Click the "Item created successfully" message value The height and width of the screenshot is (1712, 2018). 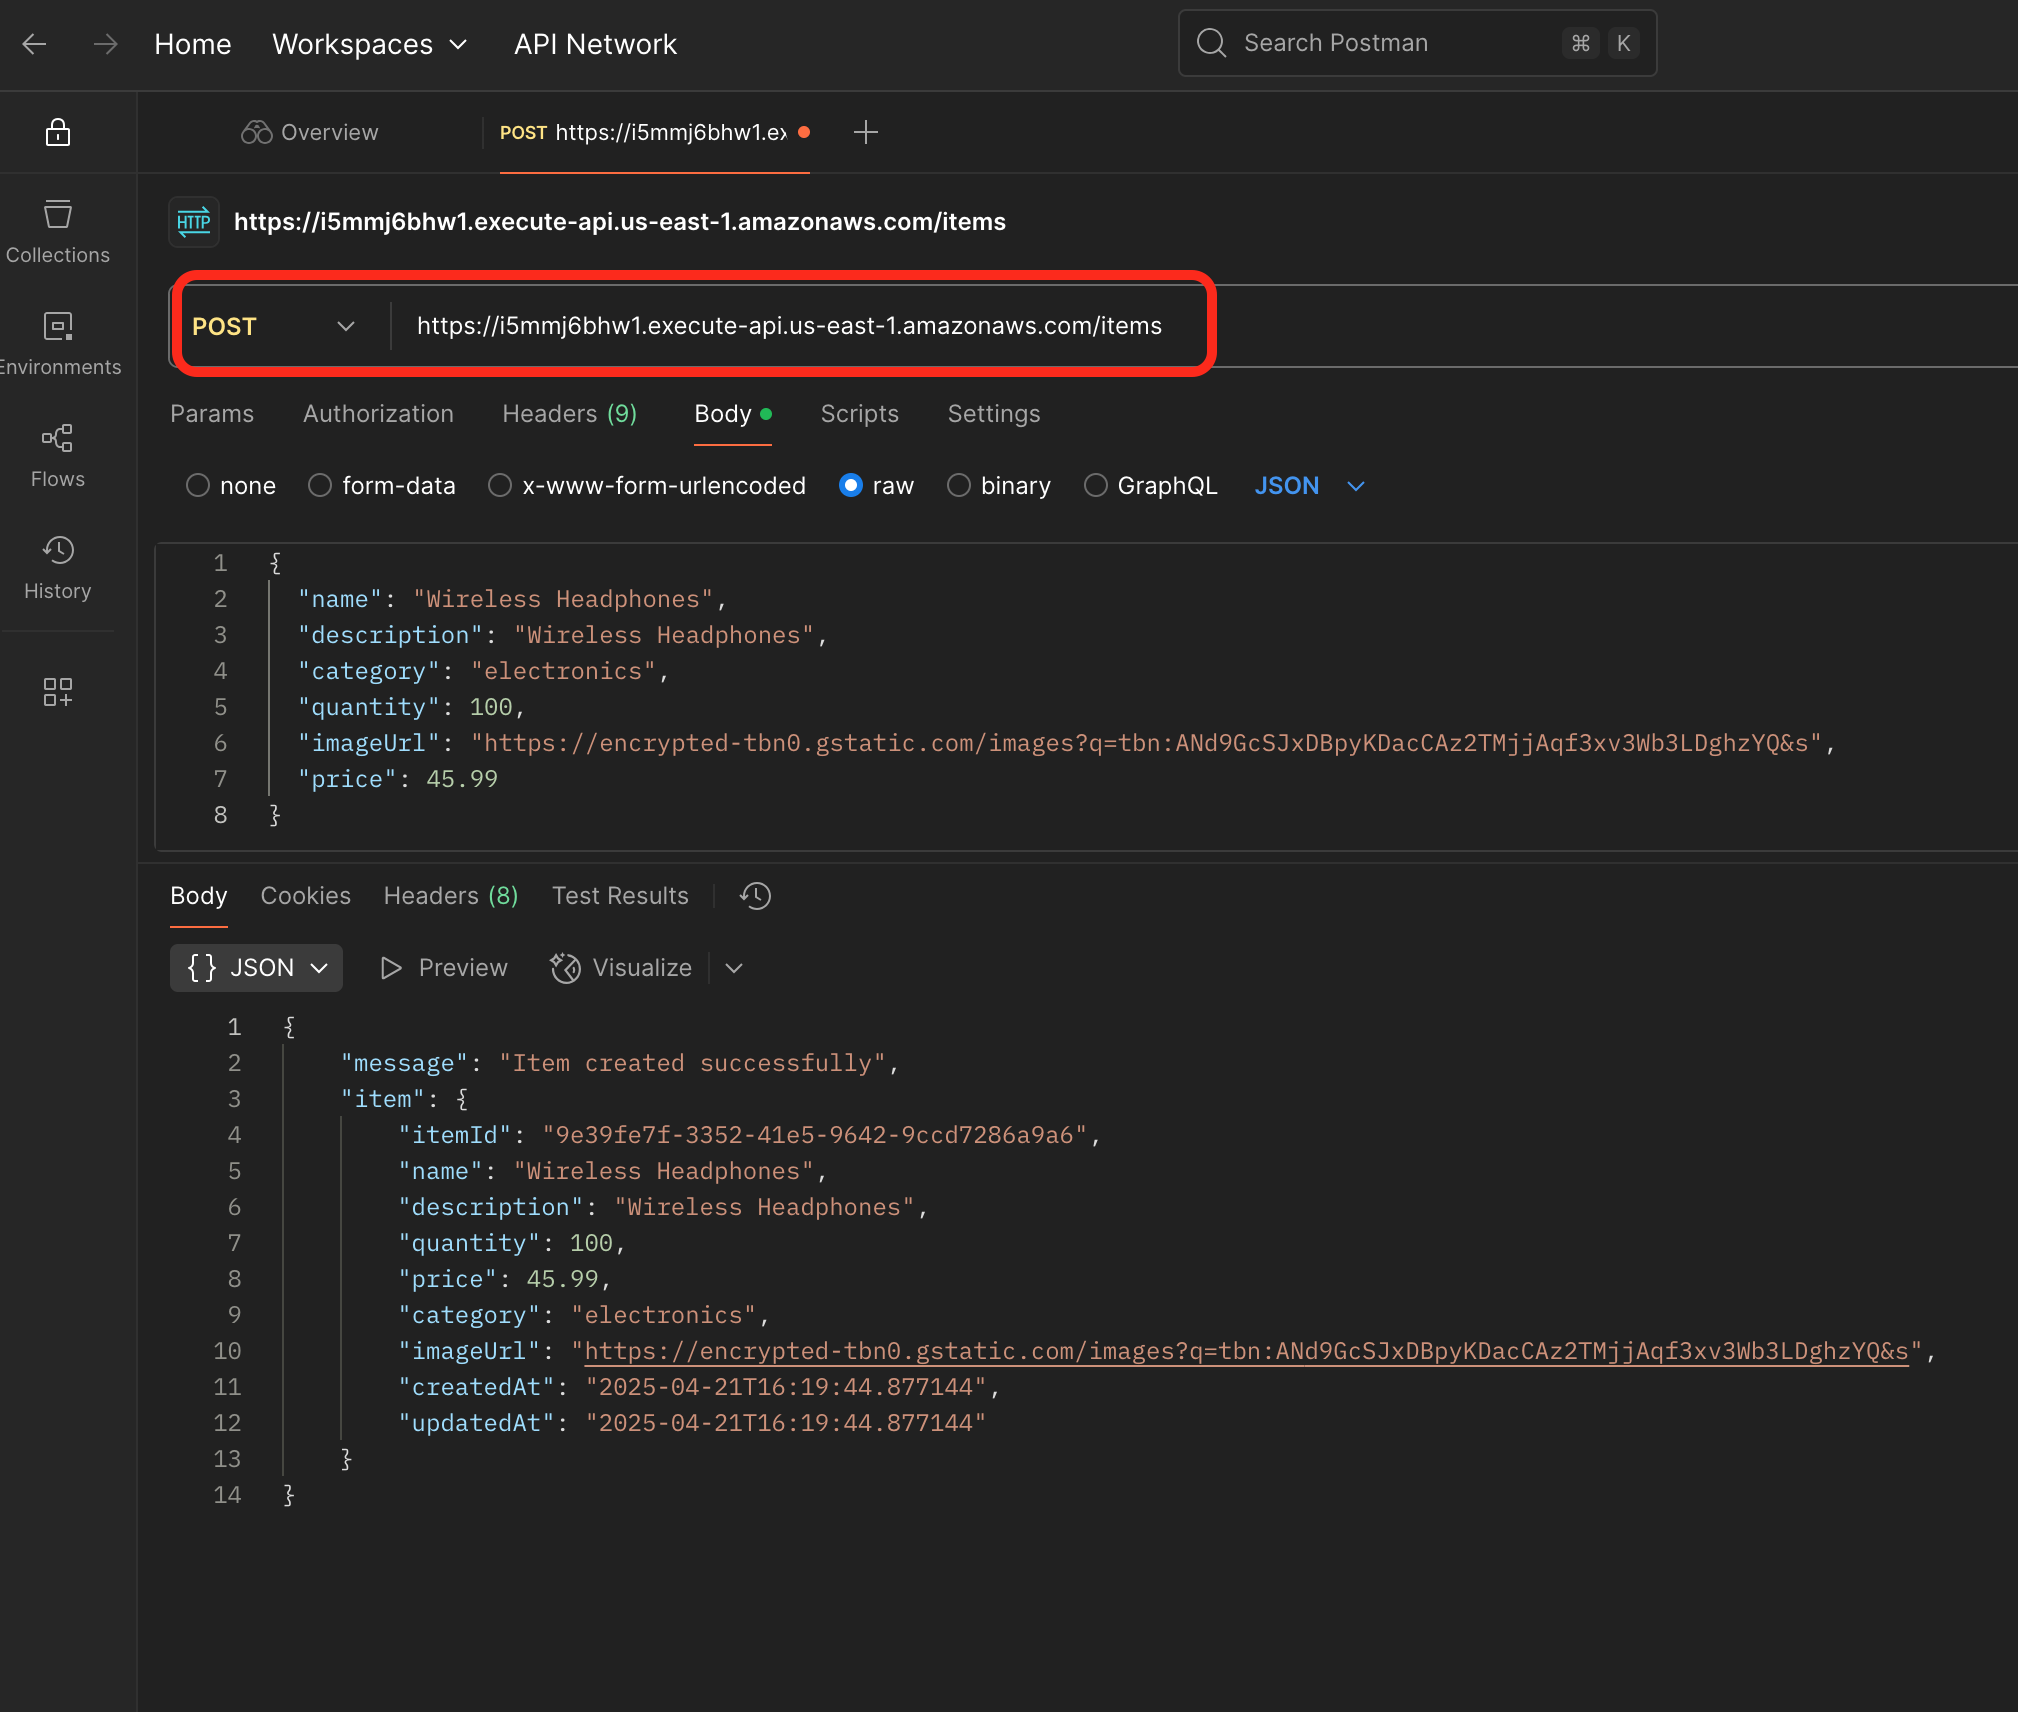pyautogui.click(x=692, y=1063)
